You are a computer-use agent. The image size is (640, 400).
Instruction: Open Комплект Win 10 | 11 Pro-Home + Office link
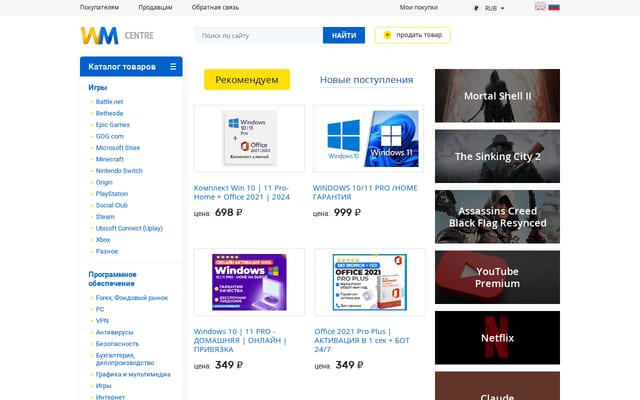point(242,192)
